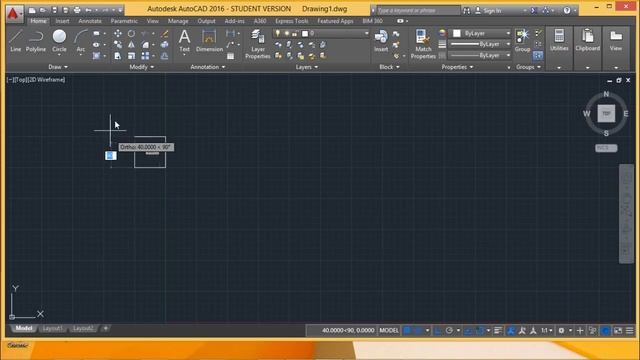Expand the Draw panel
The width and height of the screenshot is (640, 360).
click(x=58, y=67)
